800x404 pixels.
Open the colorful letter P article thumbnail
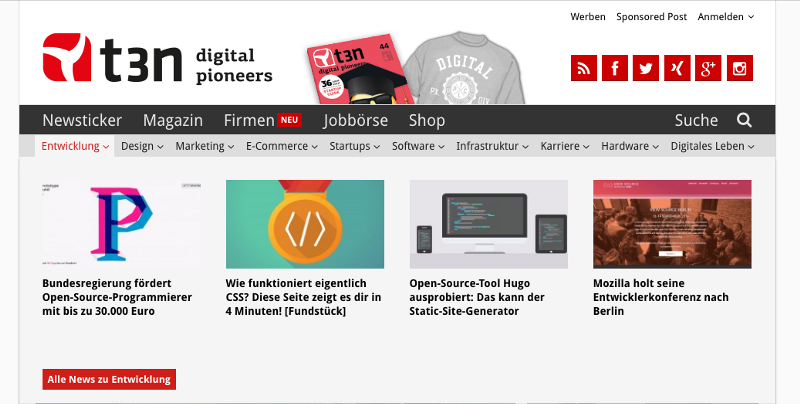click(x=121, y=224)
